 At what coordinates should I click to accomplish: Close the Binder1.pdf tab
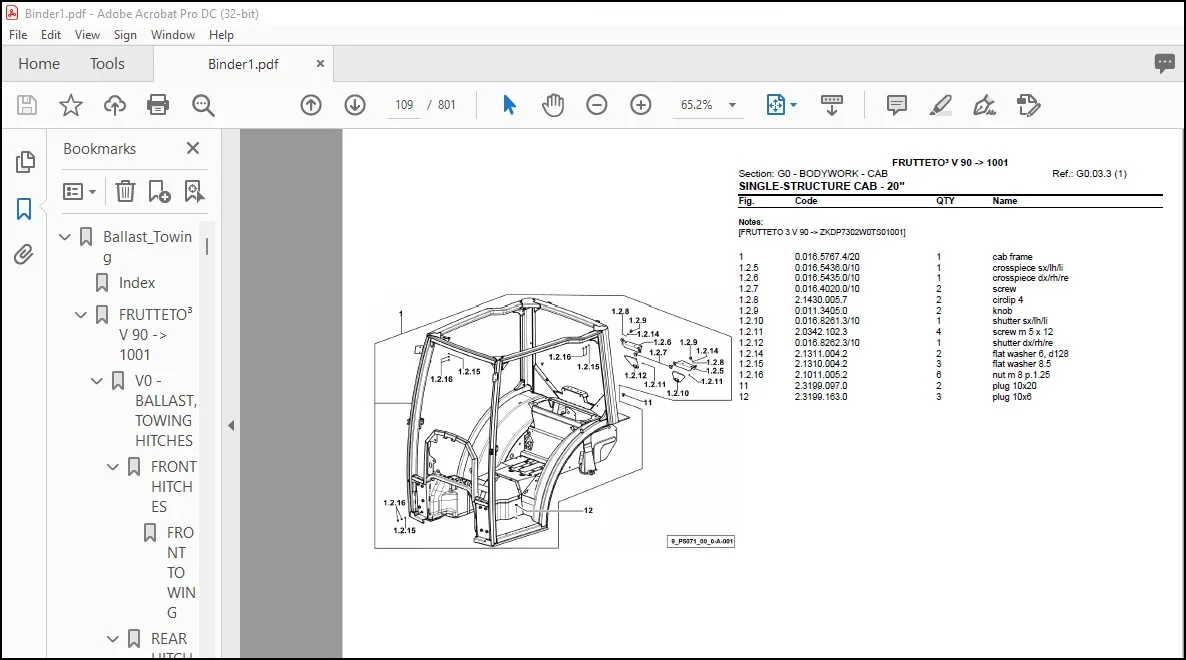pyautogui.click(x=320, y=64)
